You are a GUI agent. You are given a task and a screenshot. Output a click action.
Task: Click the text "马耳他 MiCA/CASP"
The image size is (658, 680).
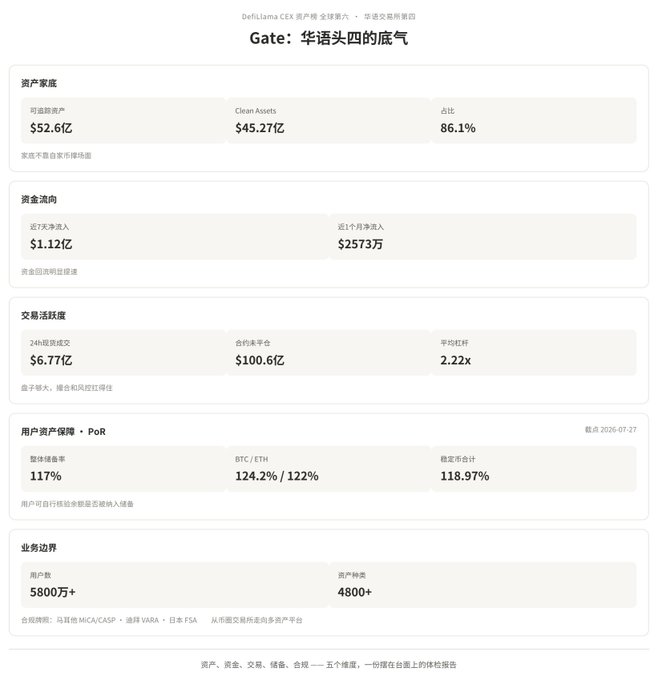86,620
